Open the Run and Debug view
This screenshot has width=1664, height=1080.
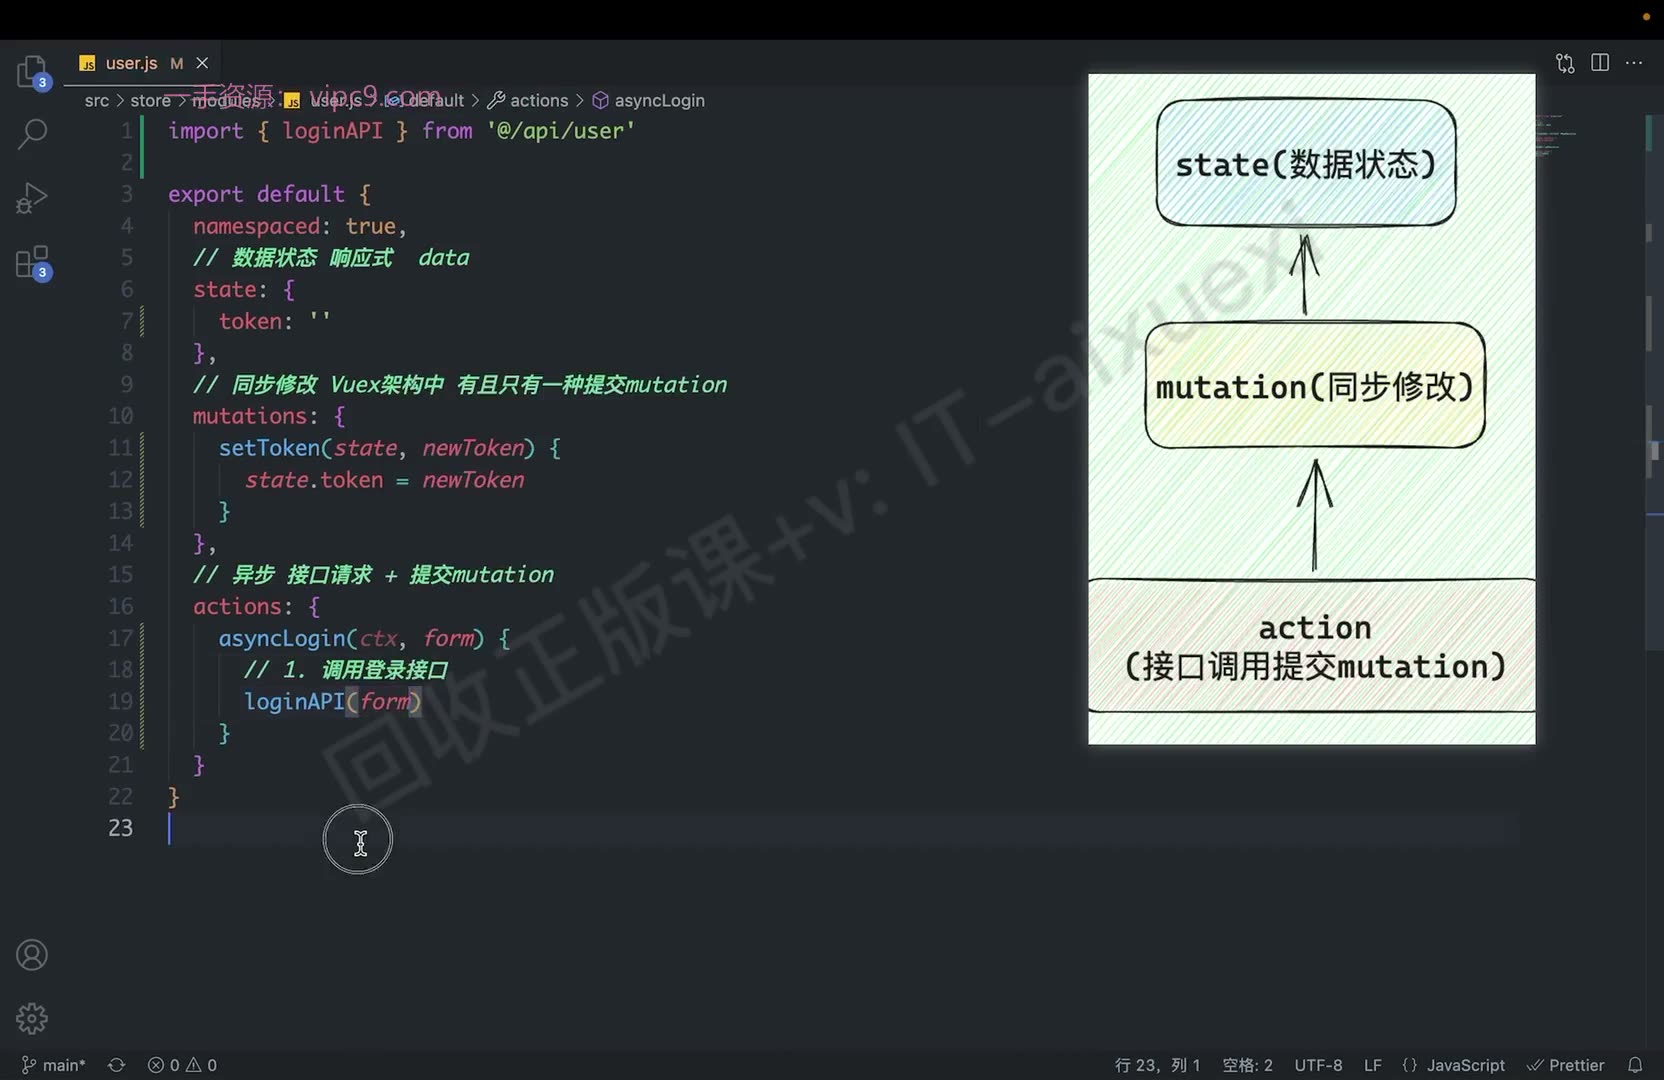[32, 198]
